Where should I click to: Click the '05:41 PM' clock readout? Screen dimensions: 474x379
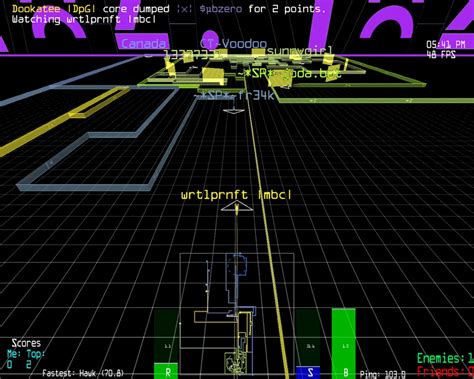click(446, 45)
